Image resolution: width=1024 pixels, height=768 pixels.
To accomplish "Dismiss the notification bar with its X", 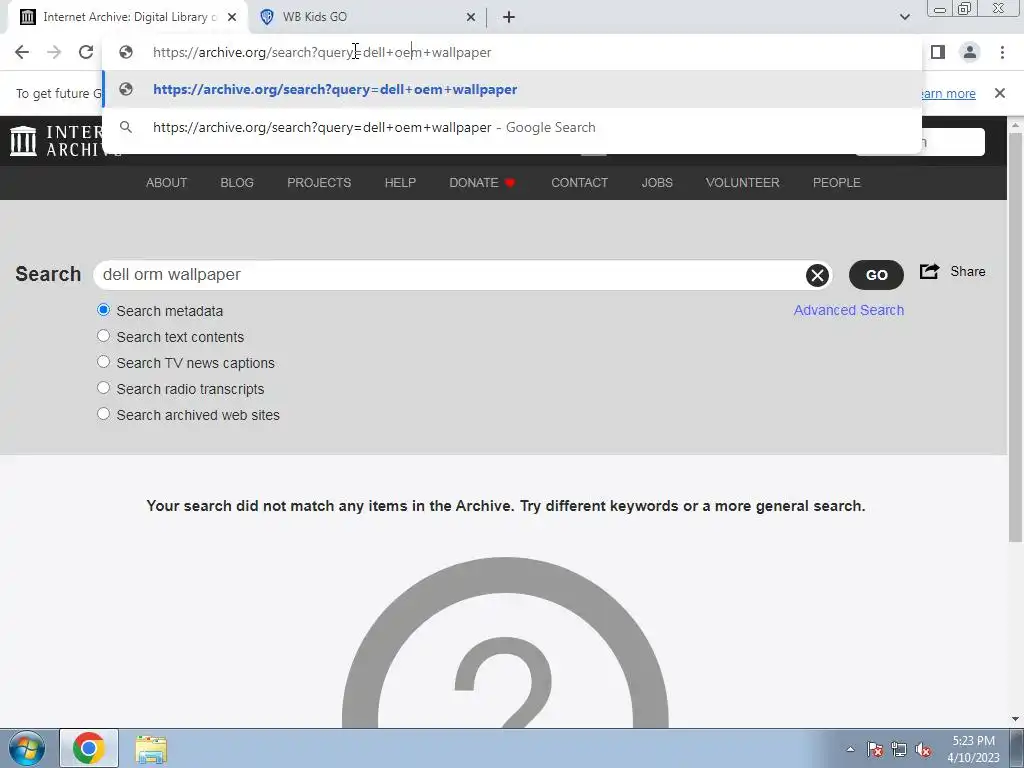I will coord(1000,93).
